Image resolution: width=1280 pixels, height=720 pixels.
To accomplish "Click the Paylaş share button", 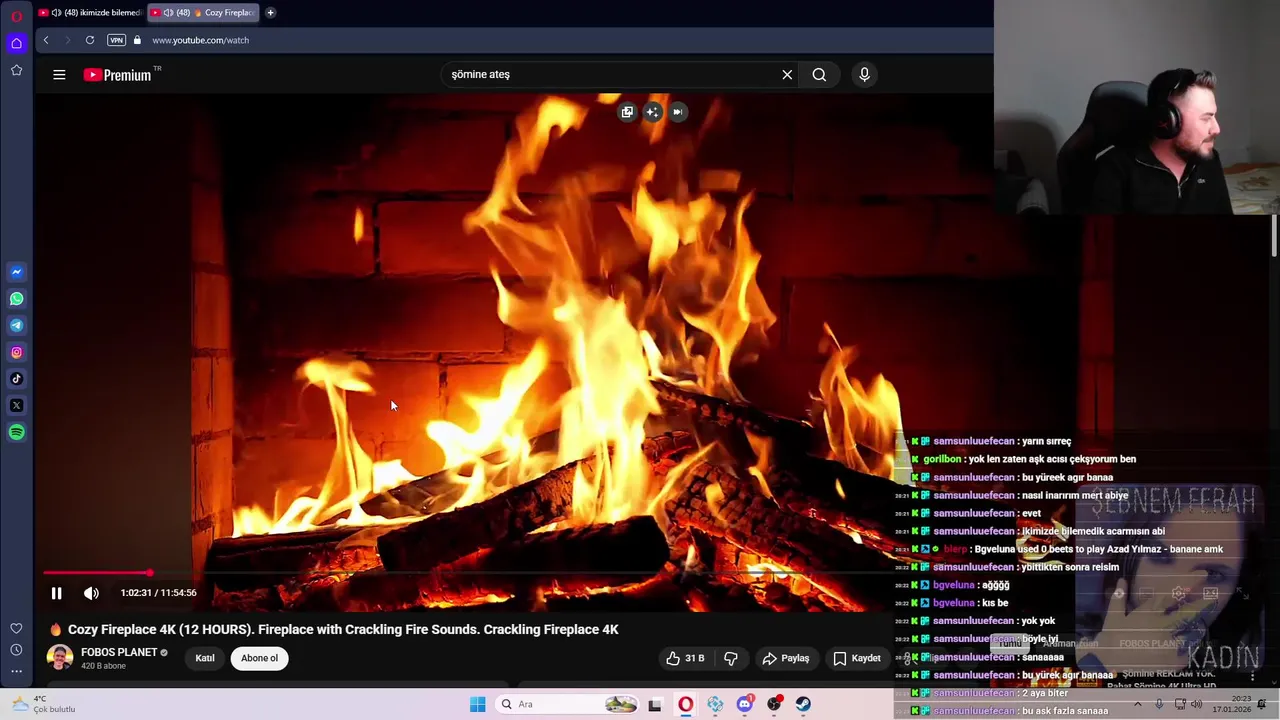I will coord(785,658).
